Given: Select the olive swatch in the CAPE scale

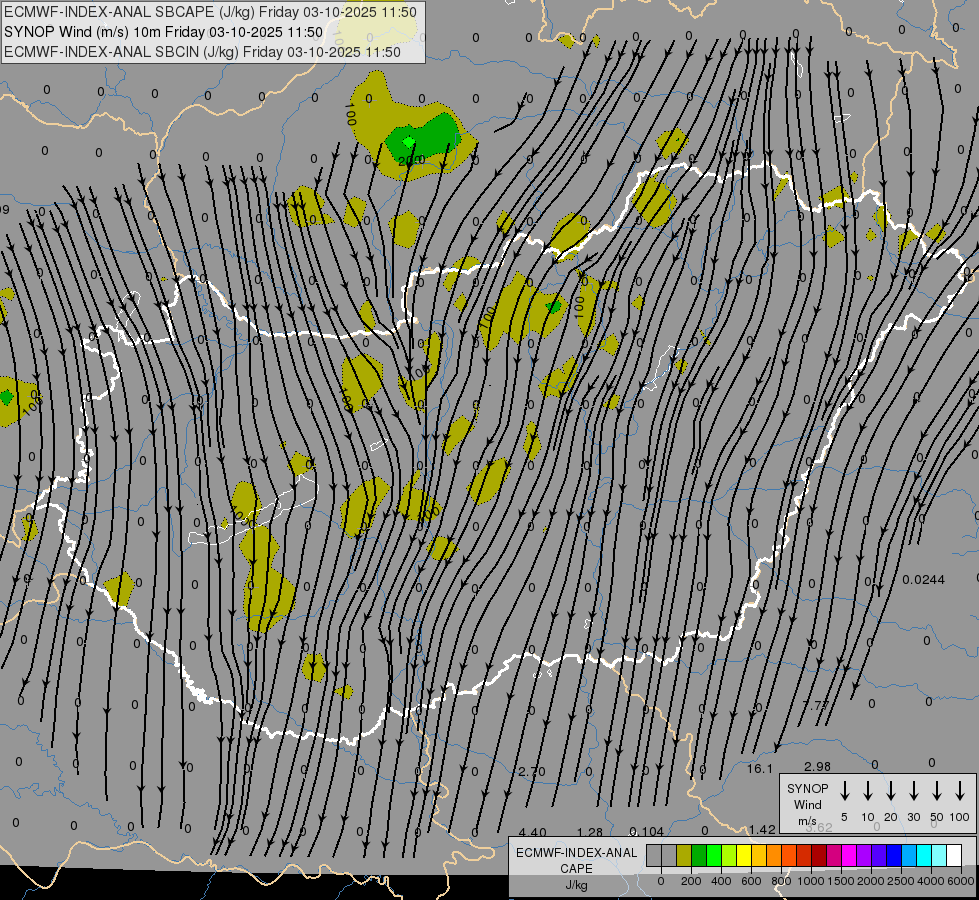Looking at the screenshot, I should click(x=684, y=856).
